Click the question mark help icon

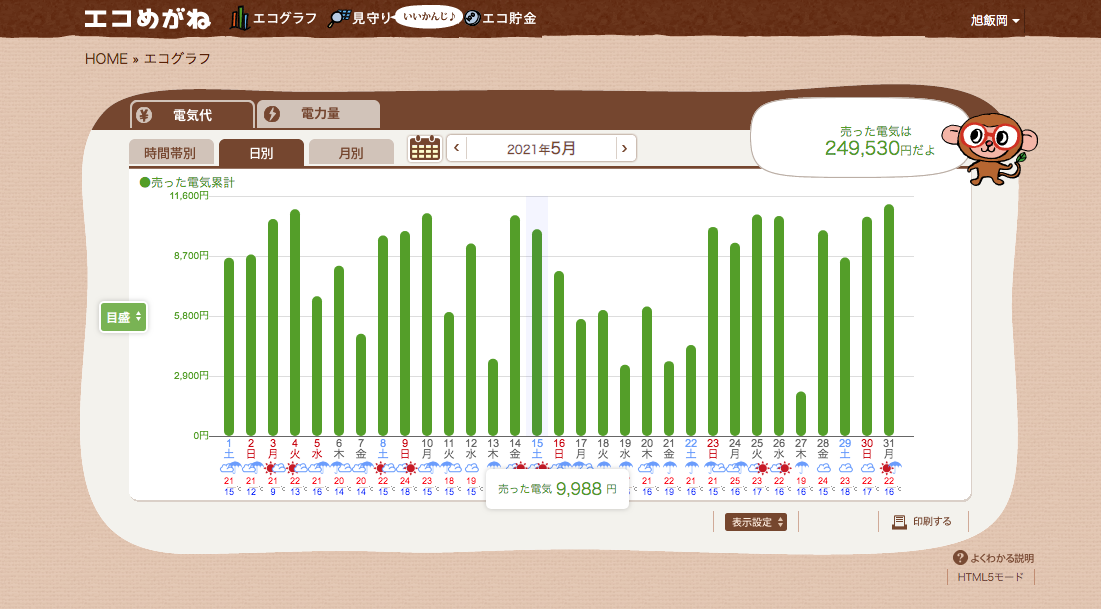960,558
